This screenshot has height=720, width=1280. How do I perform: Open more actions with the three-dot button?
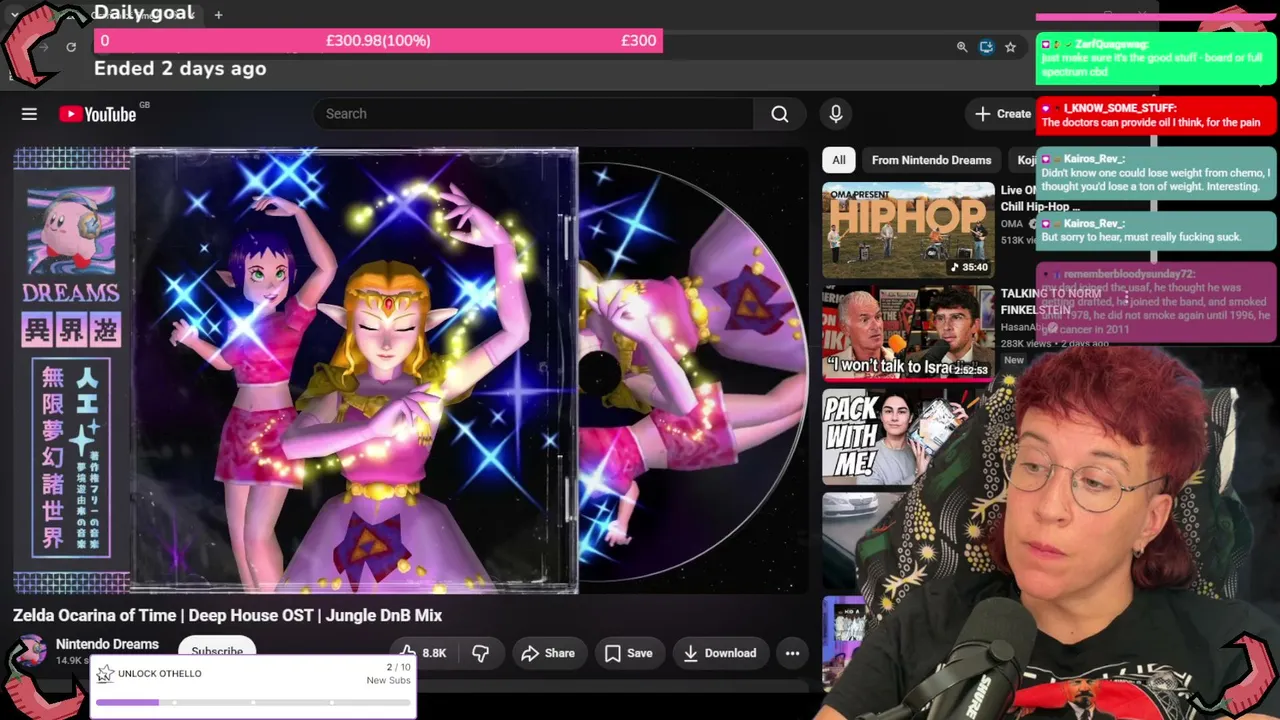coord(792,653)
